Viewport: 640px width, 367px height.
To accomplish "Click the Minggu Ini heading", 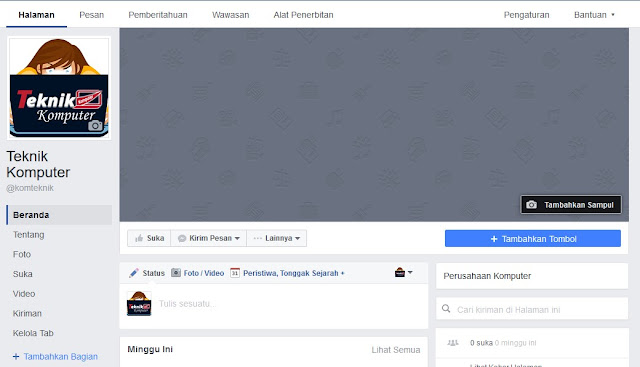I will [x=150, y=349].
